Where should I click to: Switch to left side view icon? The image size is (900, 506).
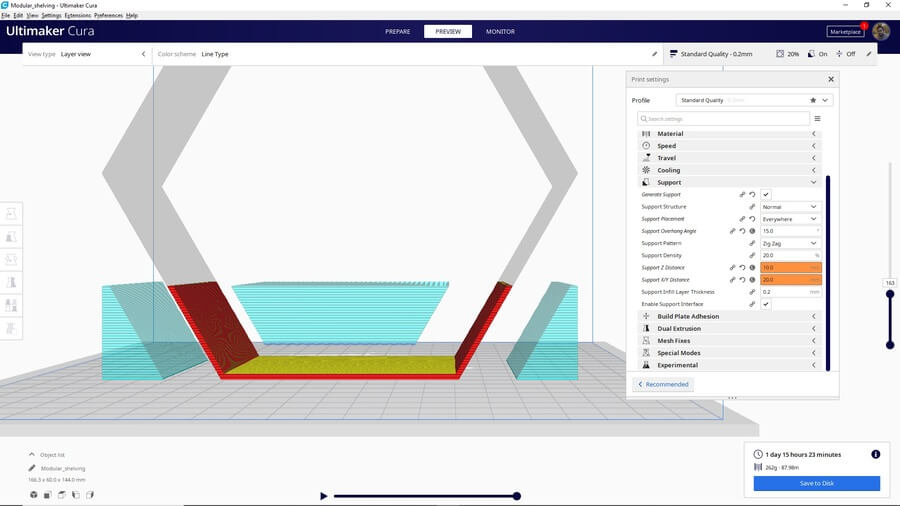pyautogui.click(x=76, y=495)
